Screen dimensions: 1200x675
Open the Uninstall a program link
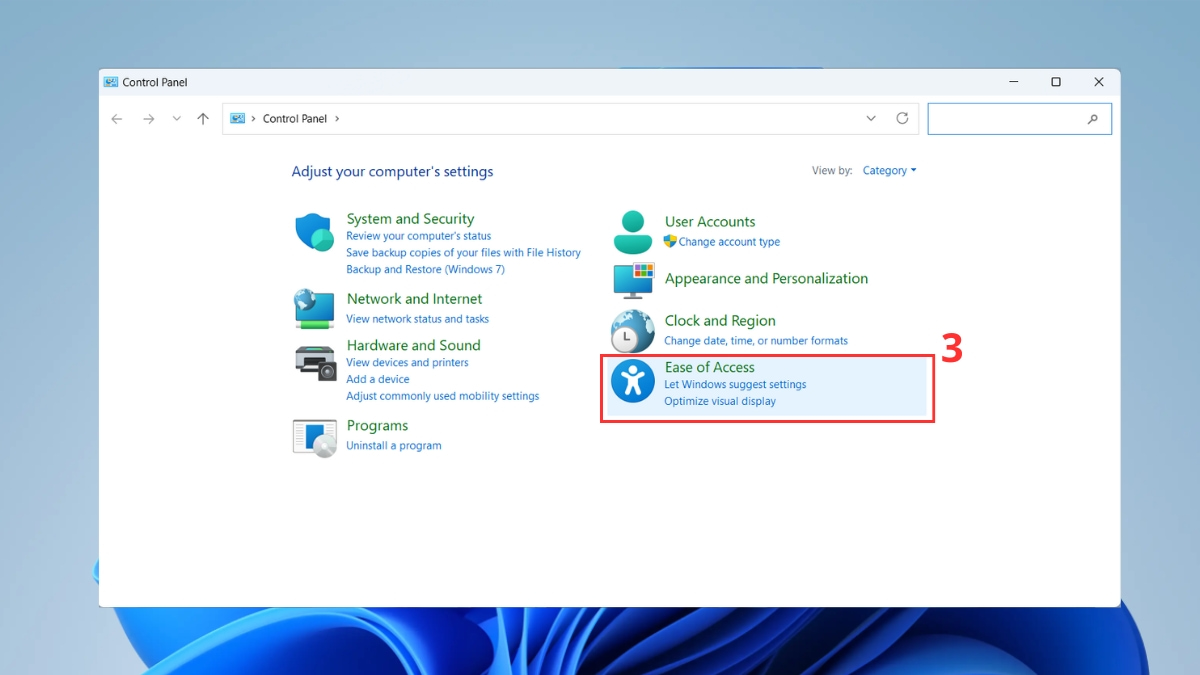(393, 446)
